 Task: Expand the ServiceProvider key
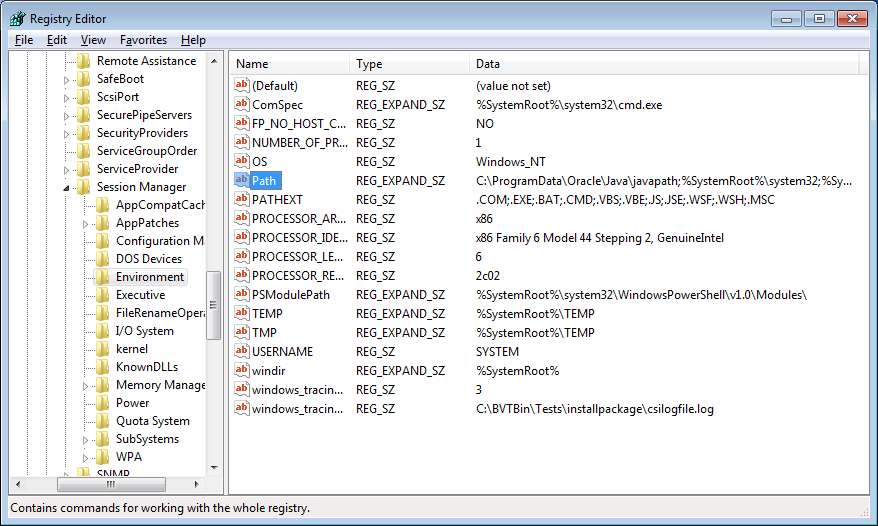tap(66, 170)
